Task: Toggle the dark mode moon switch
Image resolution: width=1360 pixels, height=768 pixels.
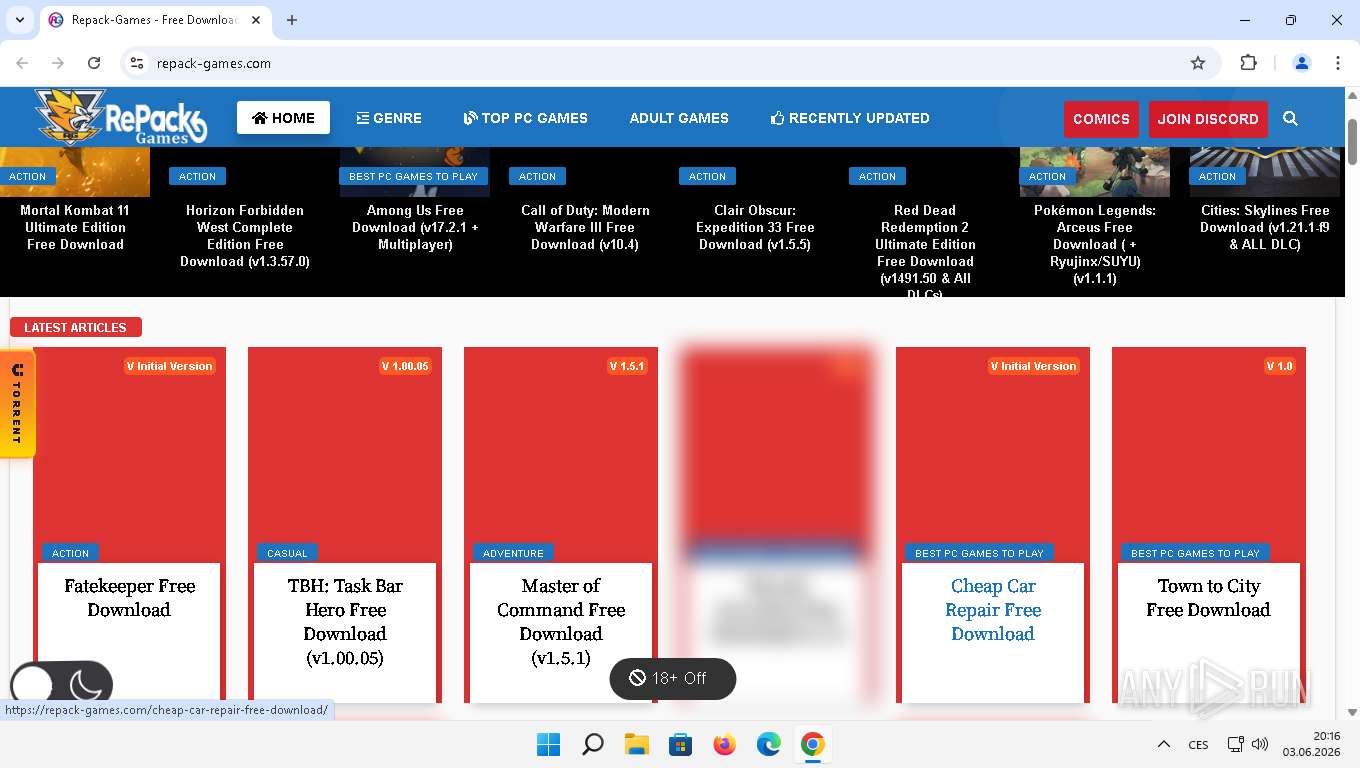Action: coord(62,685)
